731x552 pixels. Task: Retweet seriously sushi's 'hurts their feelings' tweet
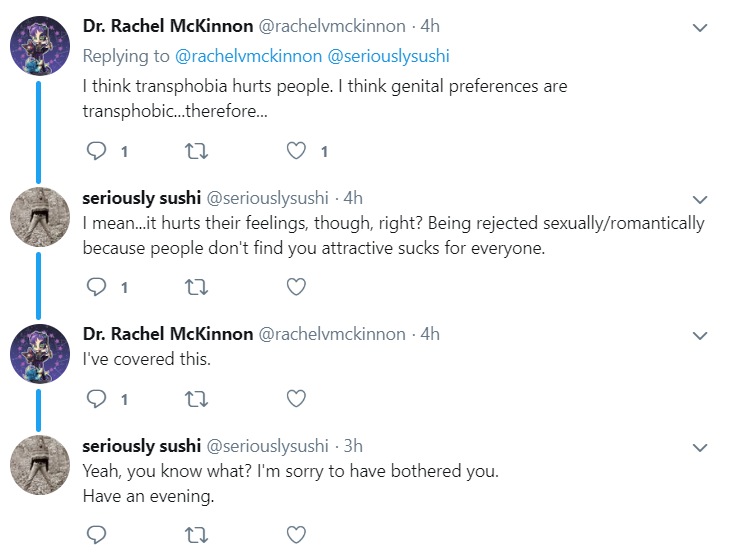[x=196, y=287]
